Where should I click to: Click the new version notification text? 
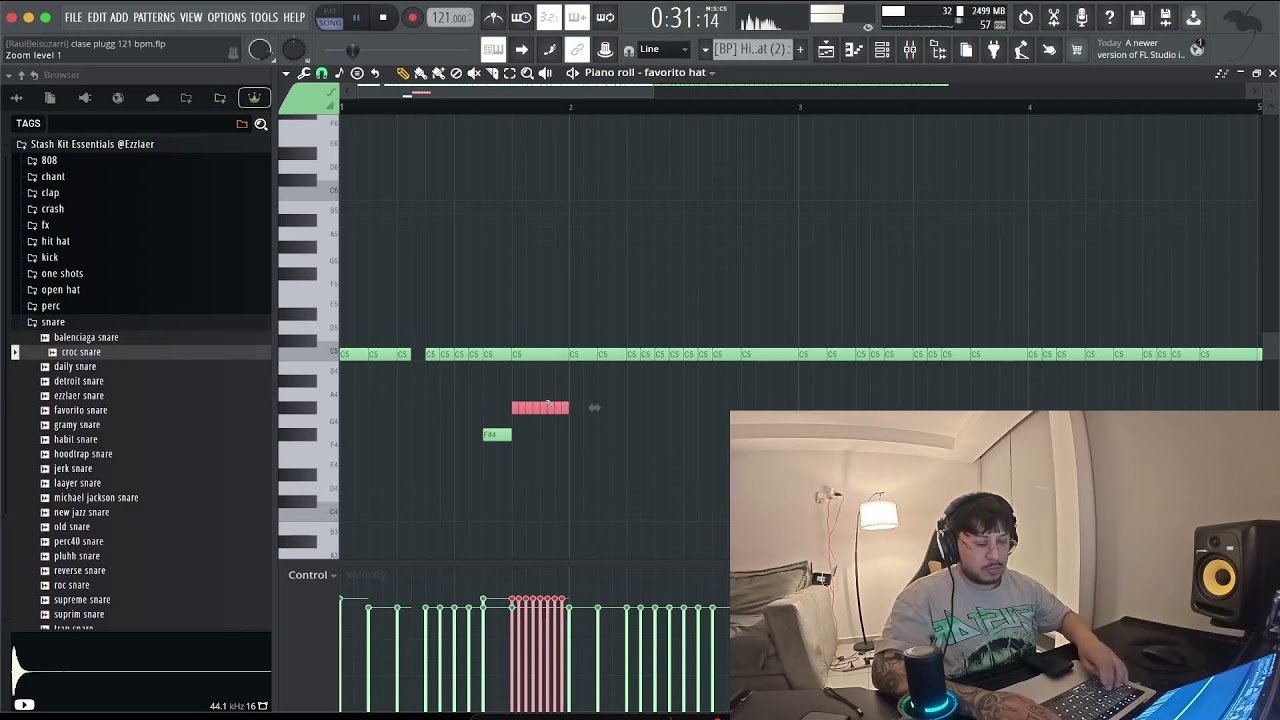[1140, 49]
